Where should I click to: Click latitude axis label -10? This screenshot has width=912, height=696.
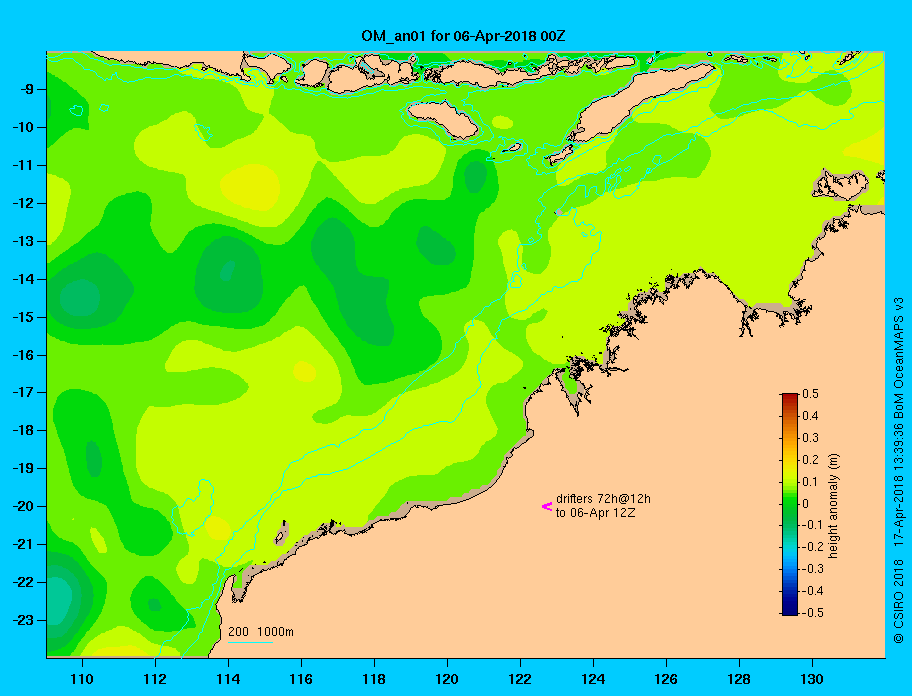[23, 127]
